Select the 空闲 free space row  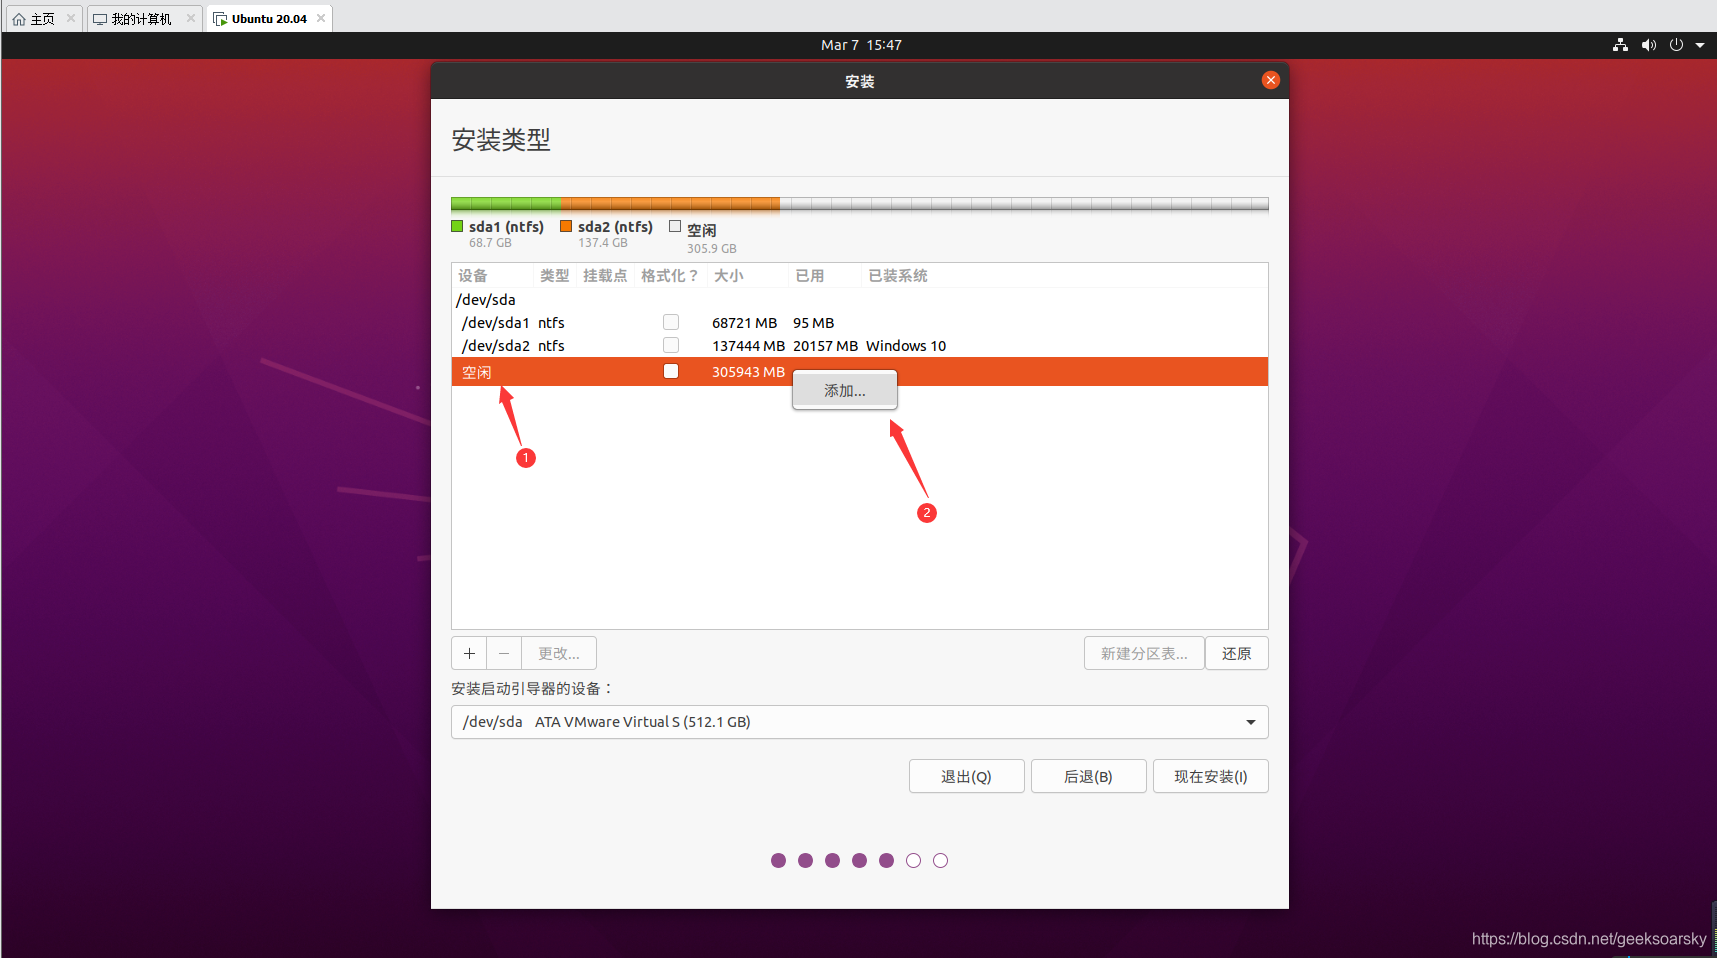point(860,371)
